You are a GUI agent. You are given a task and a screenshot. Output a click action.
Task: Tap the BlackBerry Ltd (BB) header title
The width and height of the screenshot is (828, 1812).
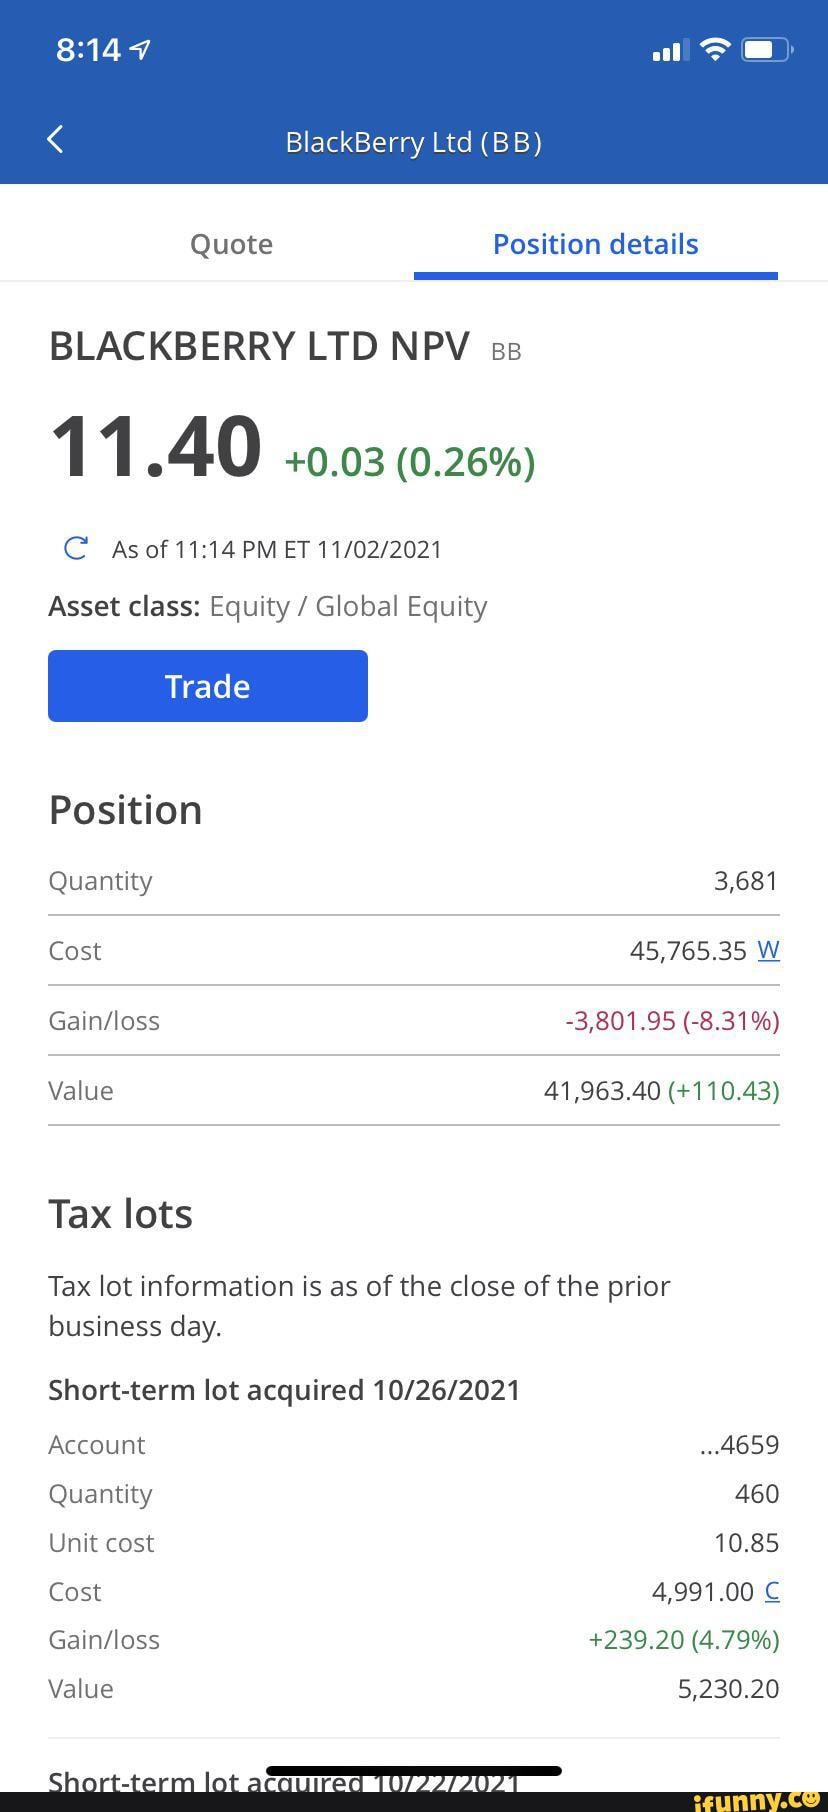(x=413, y=142)
